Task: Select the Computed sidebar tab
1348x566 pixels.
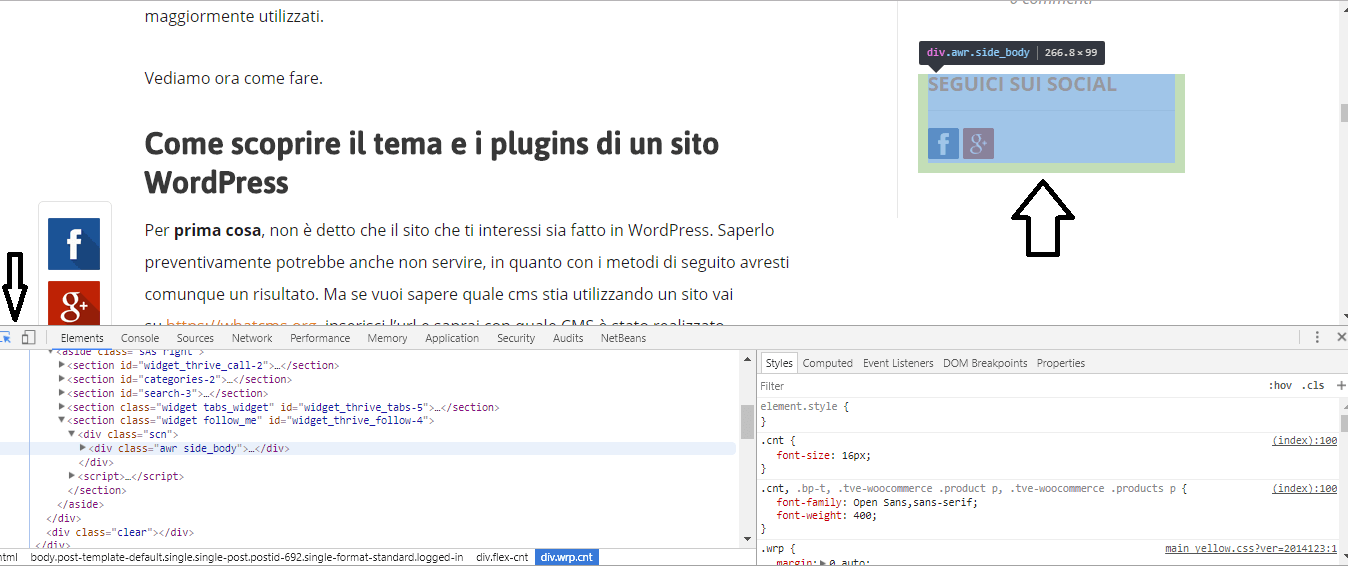Action: pyautogui.click(x=828, y=363)
